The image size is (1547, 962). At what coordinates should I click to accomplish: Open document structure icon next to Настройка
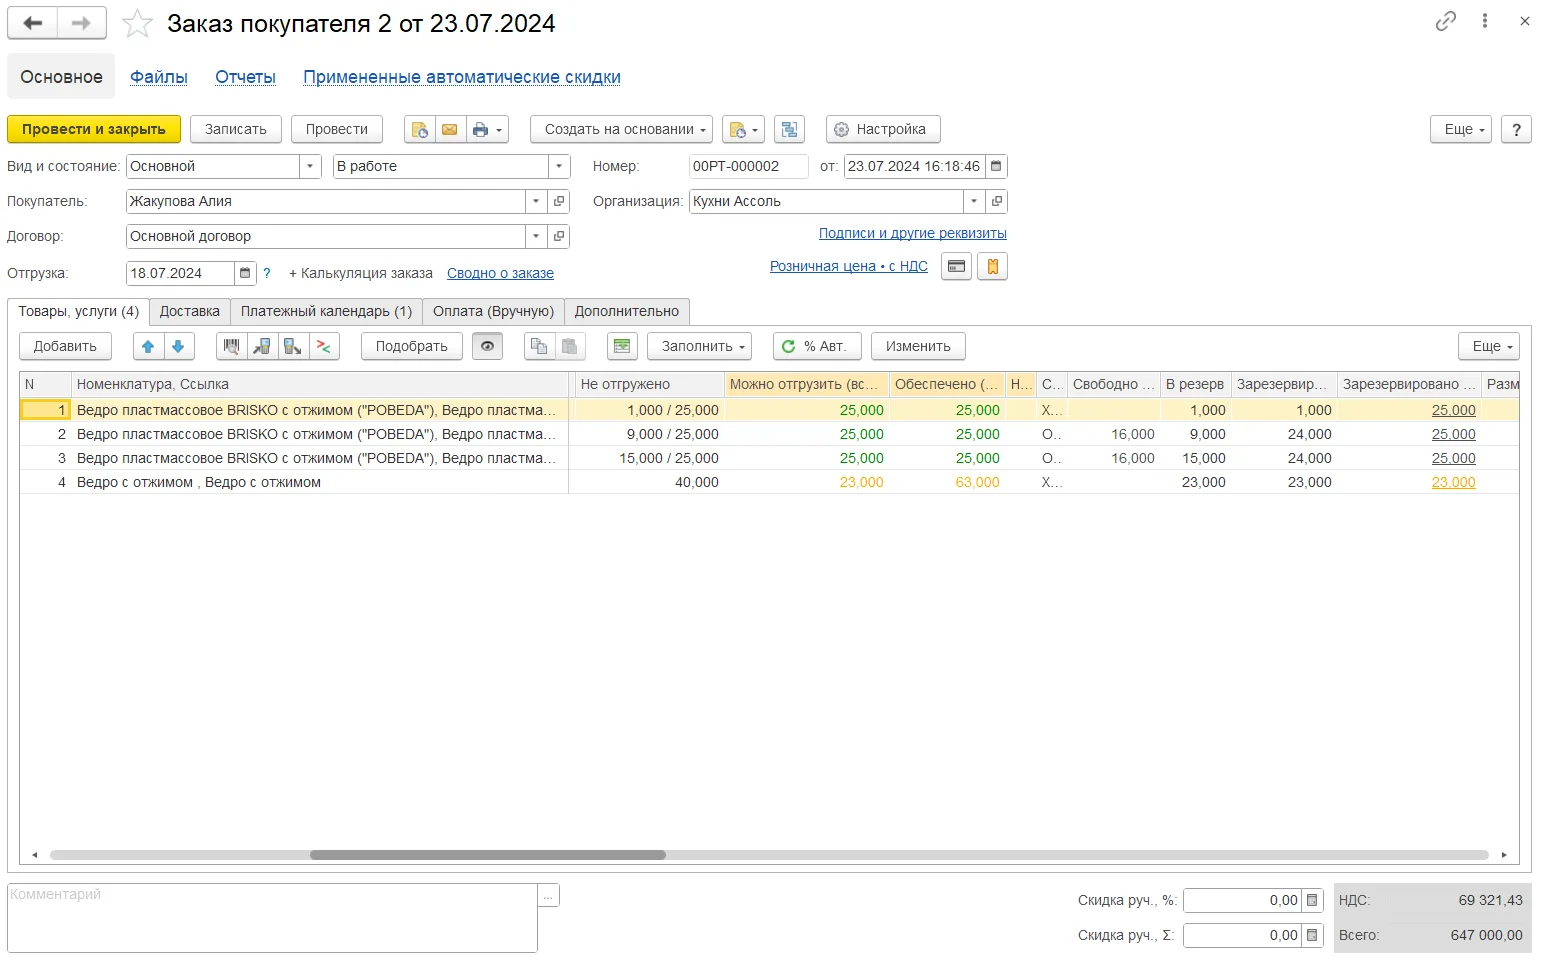pyautogui.click(x=790, y=129)
